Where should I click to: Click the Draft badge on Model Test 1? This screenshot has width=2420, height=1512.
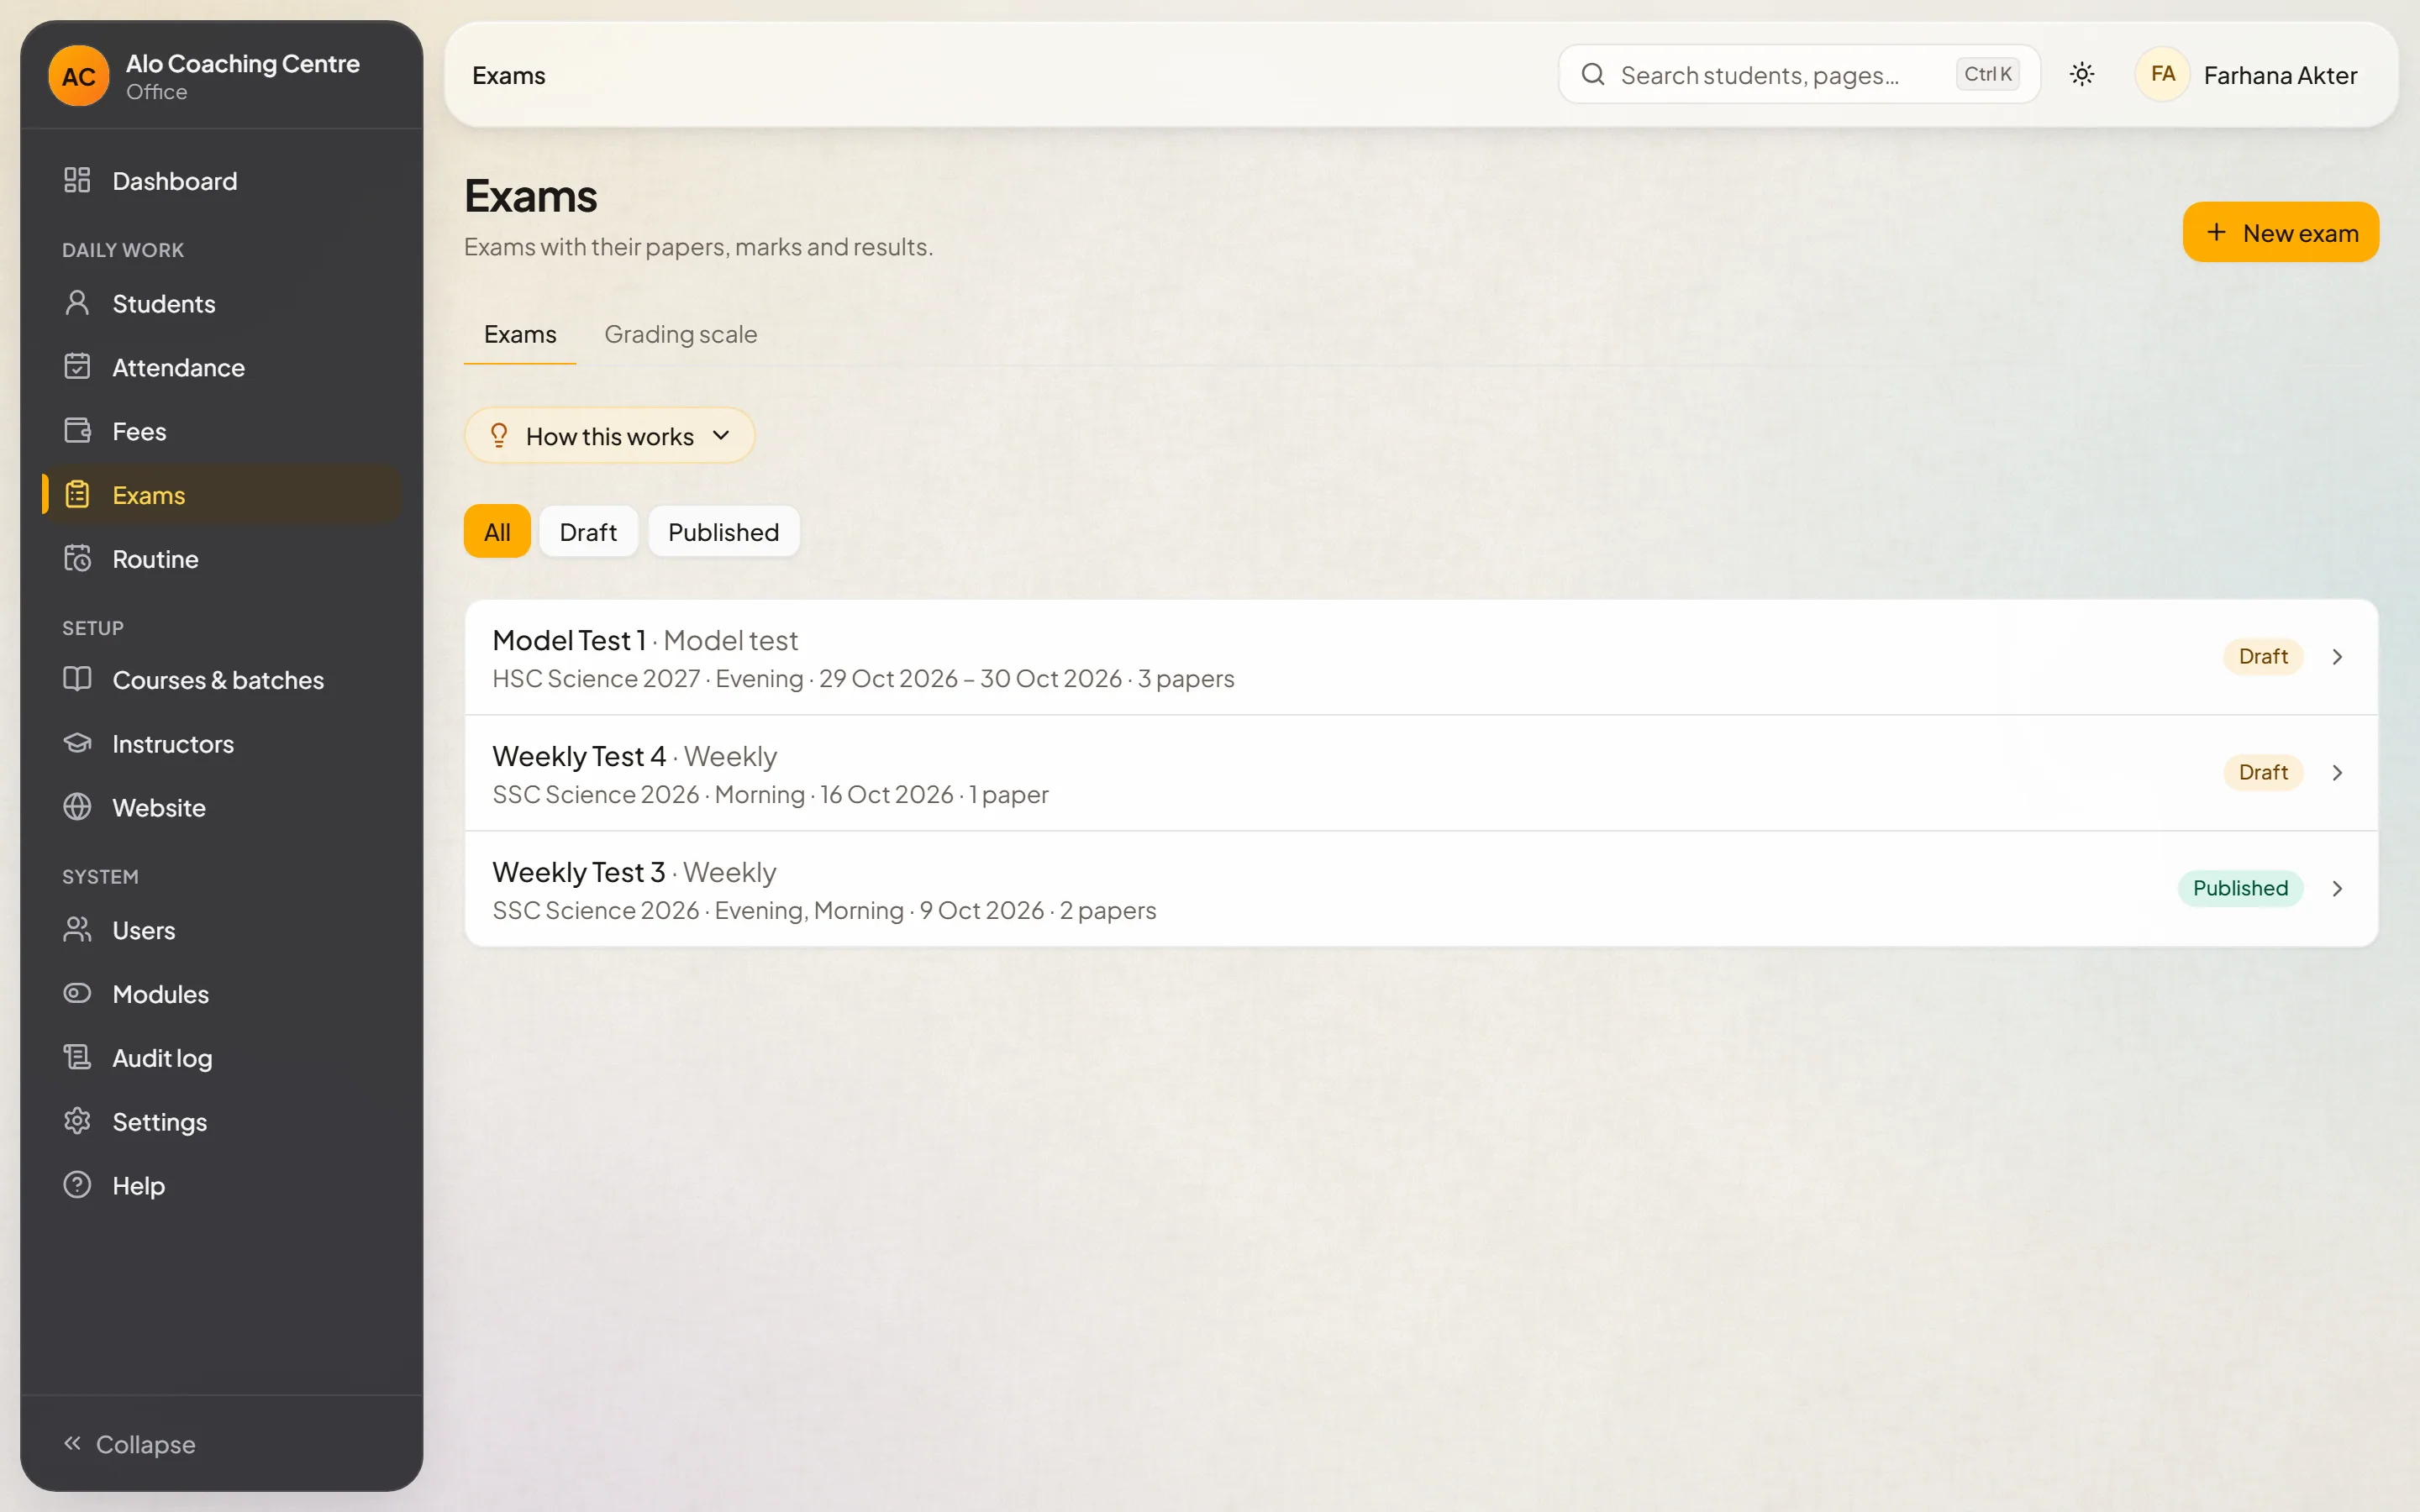pyautogui.click(x=2263, y=657)
